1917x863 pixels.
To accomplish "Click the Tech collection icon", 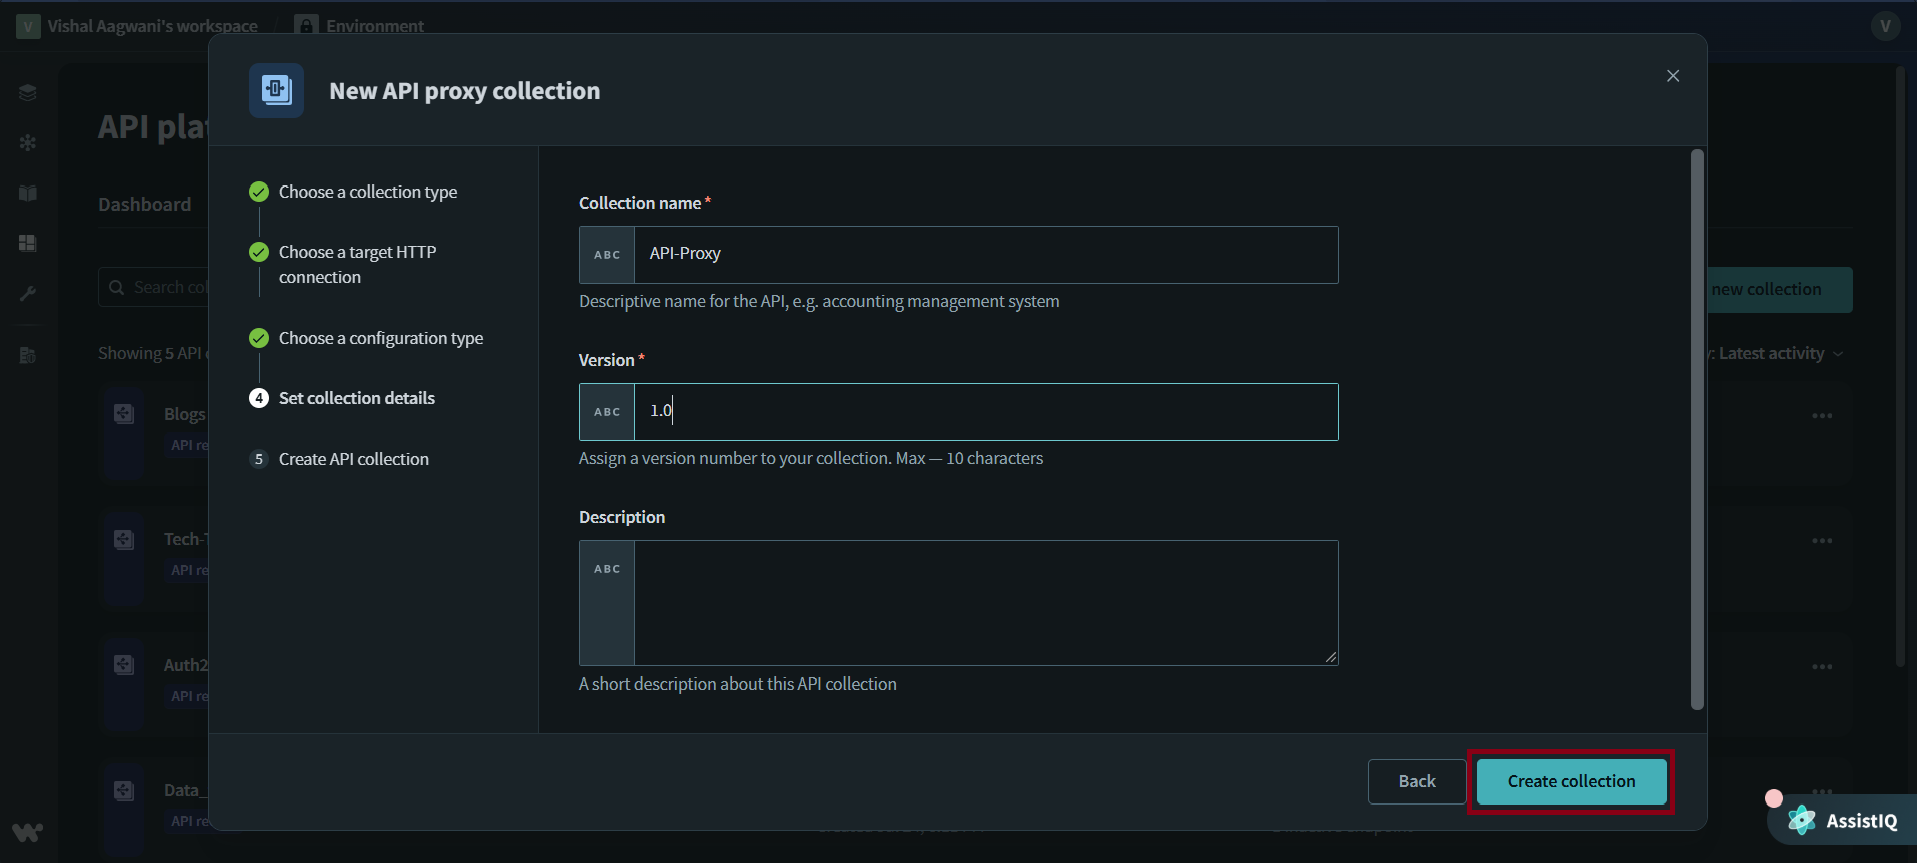I will pyautogui.click(x=124, y=540).
